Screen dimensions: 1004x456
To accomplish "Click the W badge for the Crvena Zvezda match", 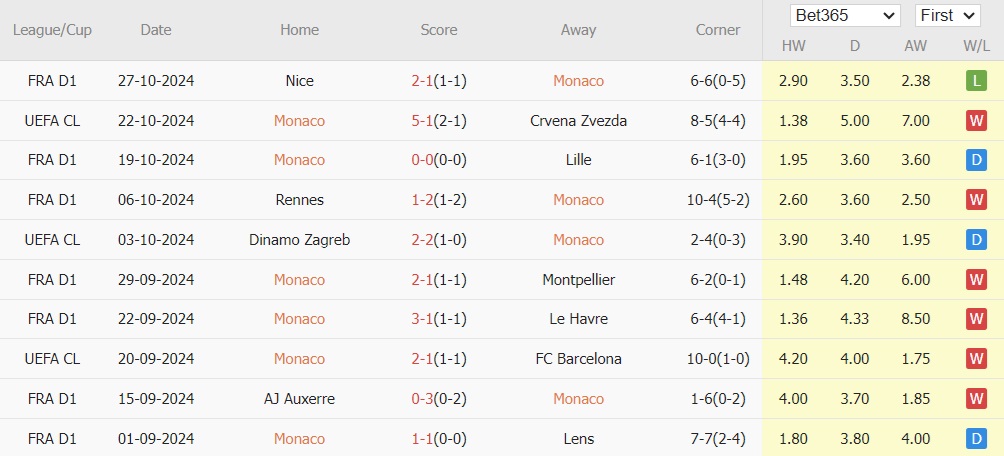I will [976, 121].
